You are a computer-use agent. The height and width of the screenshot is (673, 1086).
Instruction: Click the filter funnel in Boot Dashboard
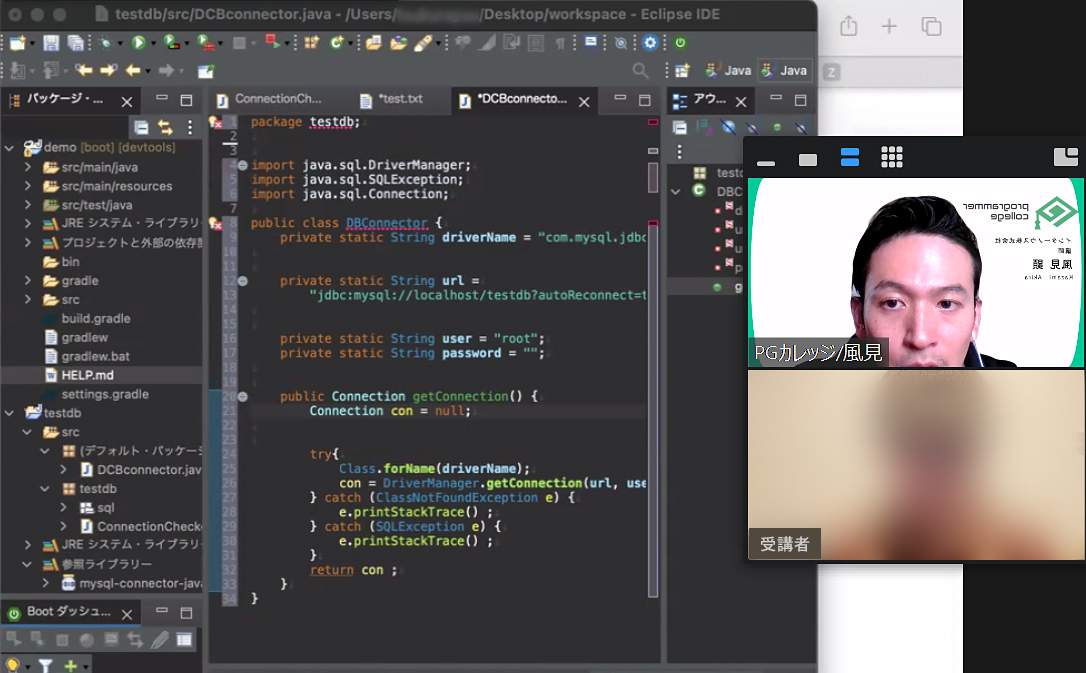(45, 665)
